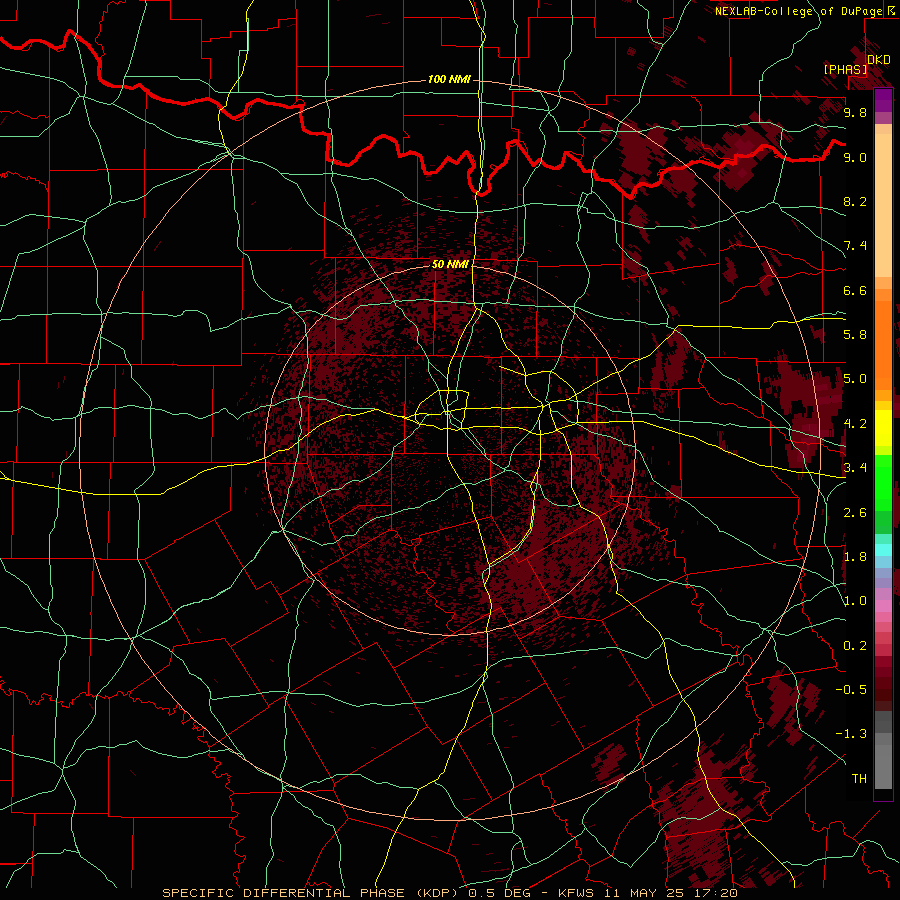The image size is (900, 900).
Task: Click the 9.0 value on the color scale
Action: tap(855, 157)
